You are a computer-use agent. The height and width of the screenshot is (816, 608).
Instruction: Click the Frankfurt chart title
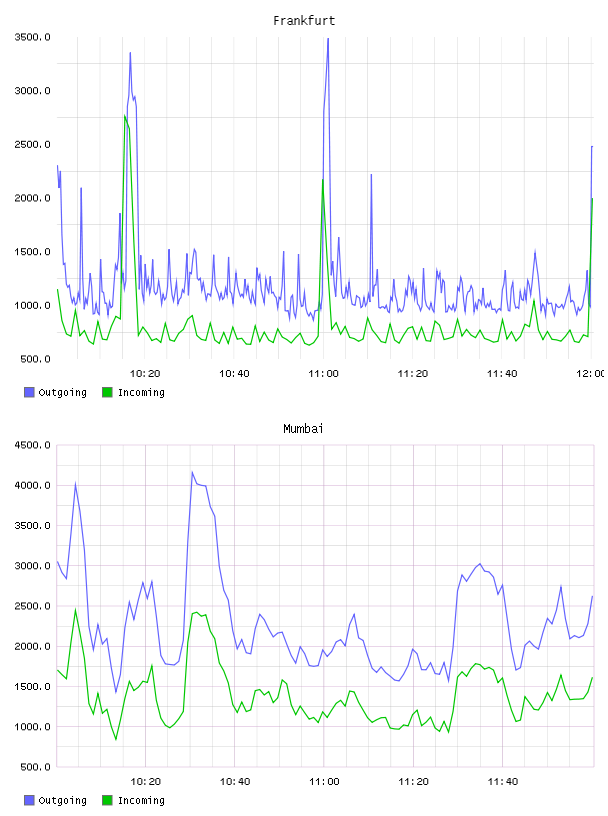[304, 21]
